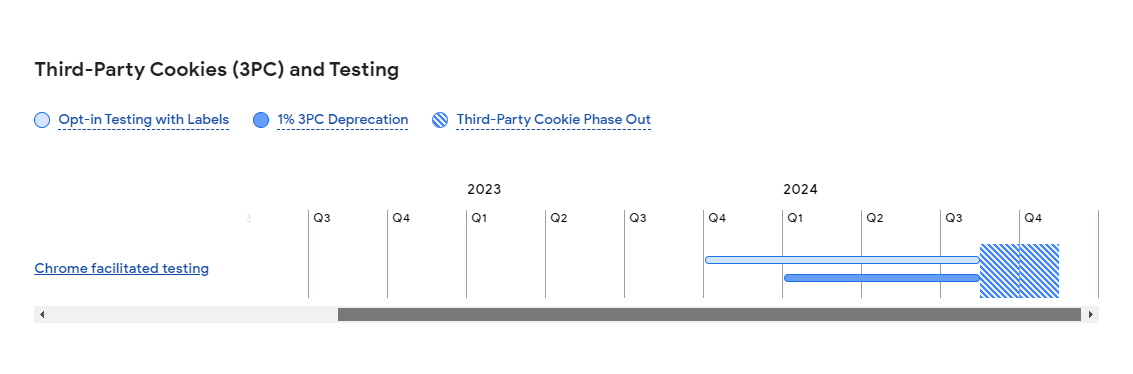Click the empty scrollbar track left of thumb
This screenshot has height=374, width=1133.
194,314
